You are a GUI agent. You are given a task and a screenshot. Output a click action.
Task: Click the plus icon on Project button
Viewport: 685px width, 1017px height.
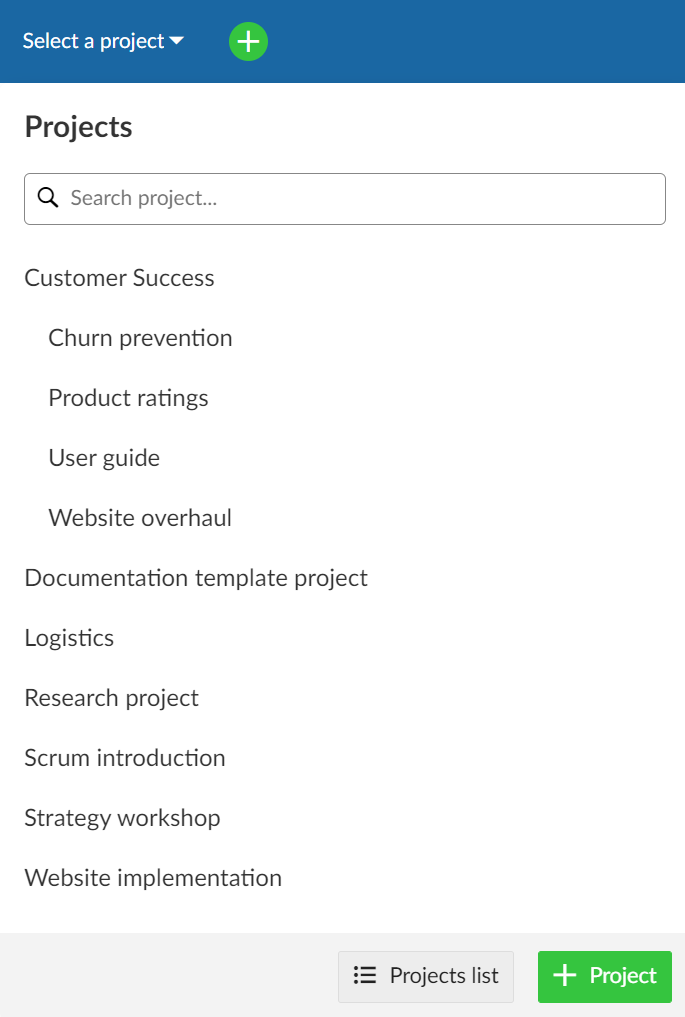click(x=565, y=976)
